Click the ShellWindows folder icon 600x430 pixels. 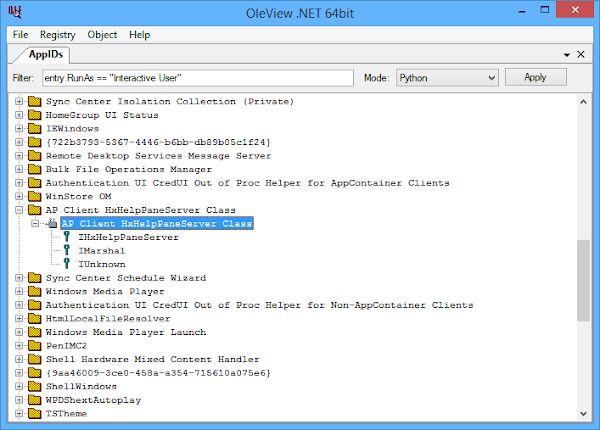pos(34,386)
